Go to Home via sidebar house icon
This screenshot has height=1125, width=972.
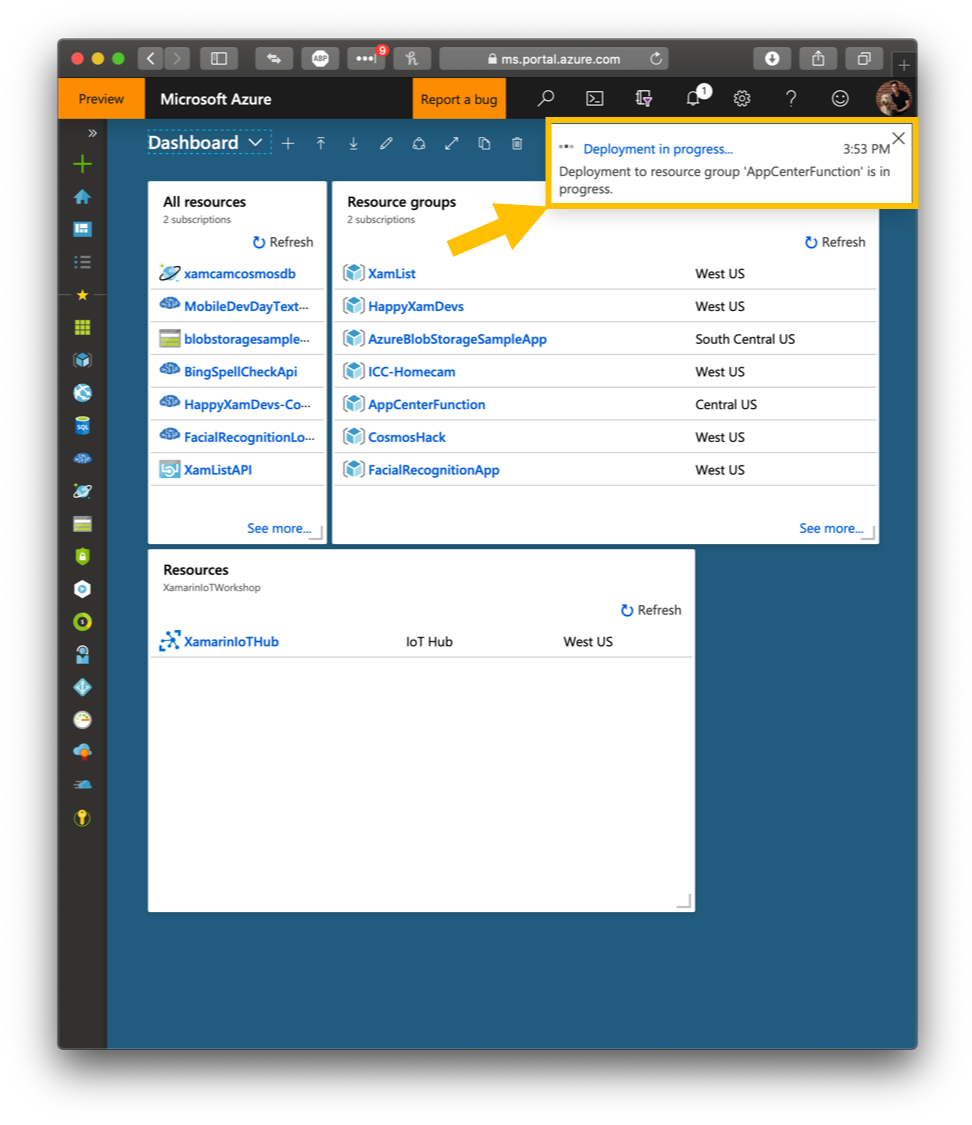[x=82, y=197]
